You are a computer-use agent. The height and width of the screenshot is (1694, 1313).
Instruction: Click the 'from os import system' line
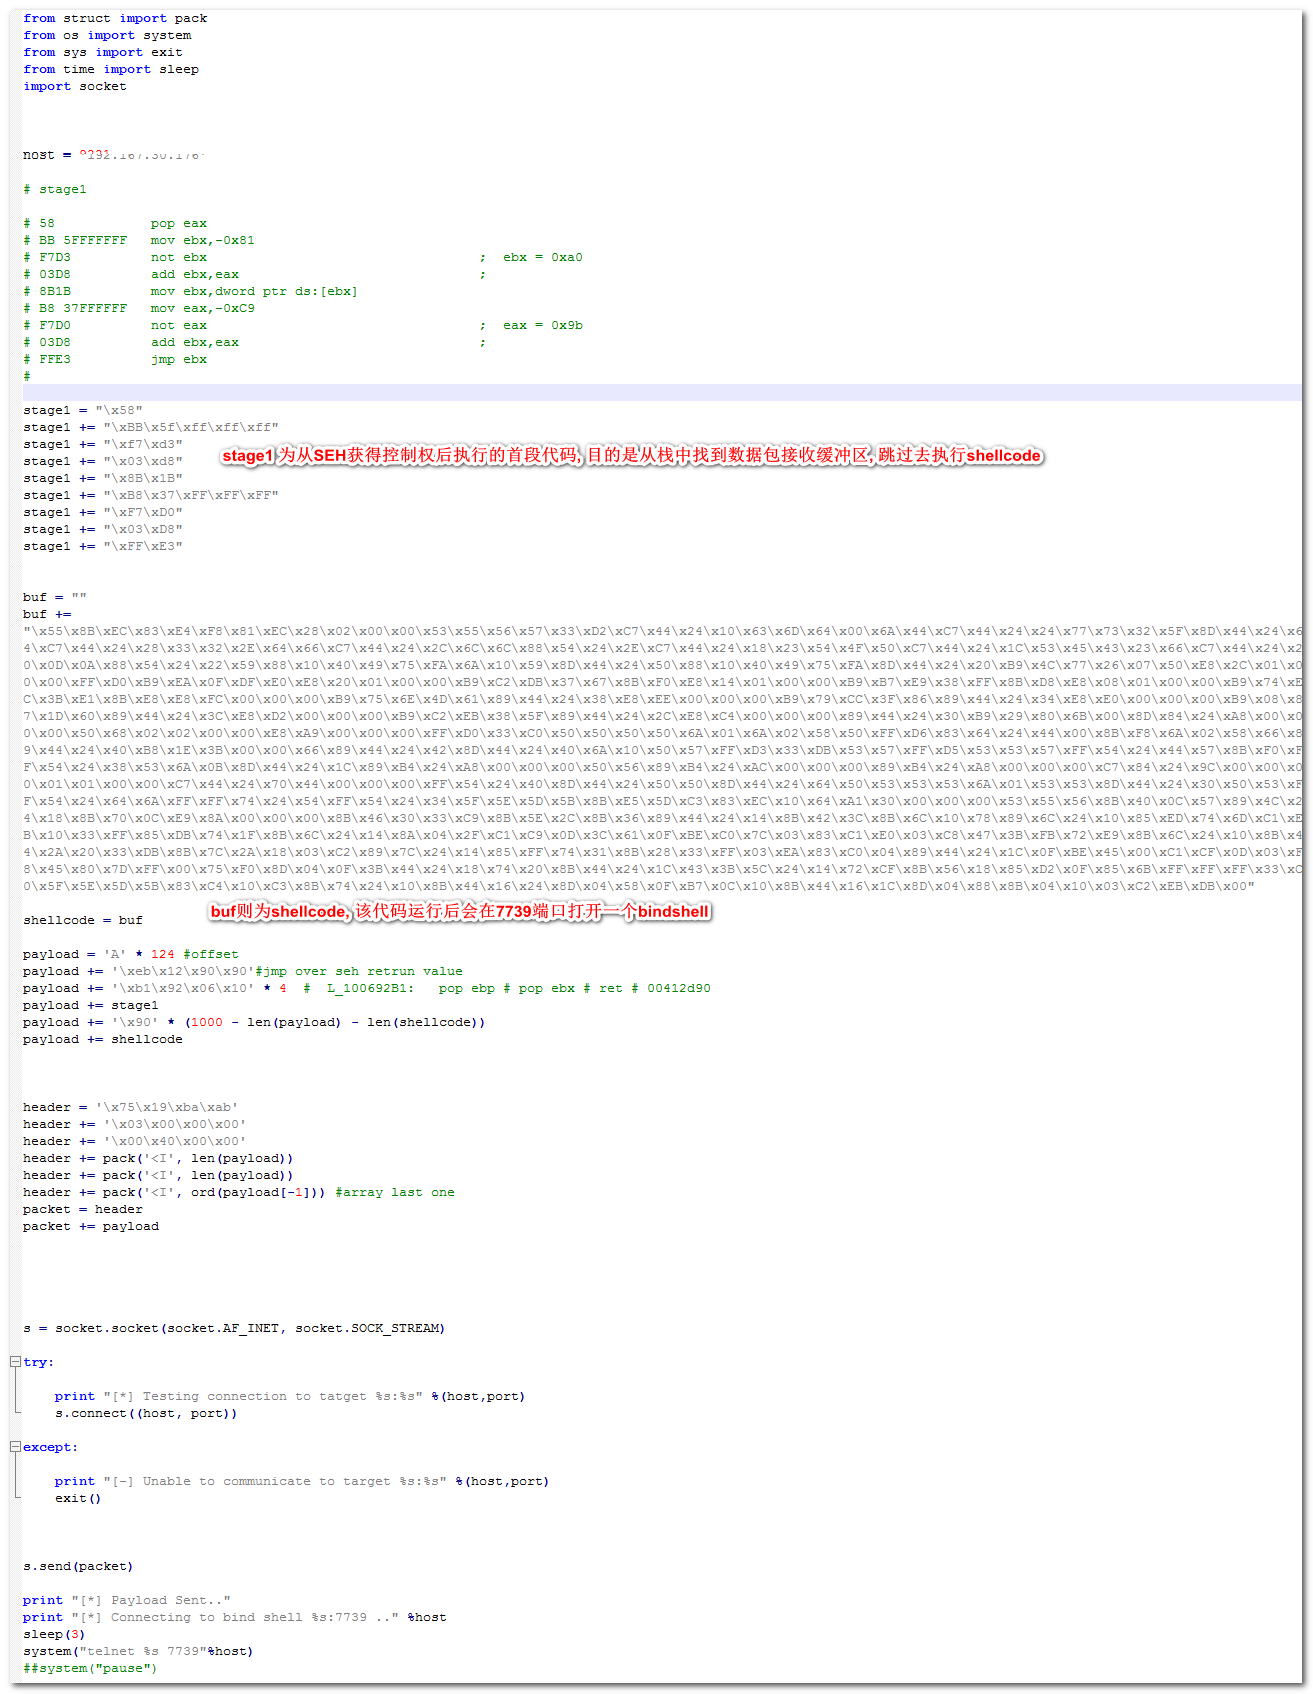click(107, 35)
